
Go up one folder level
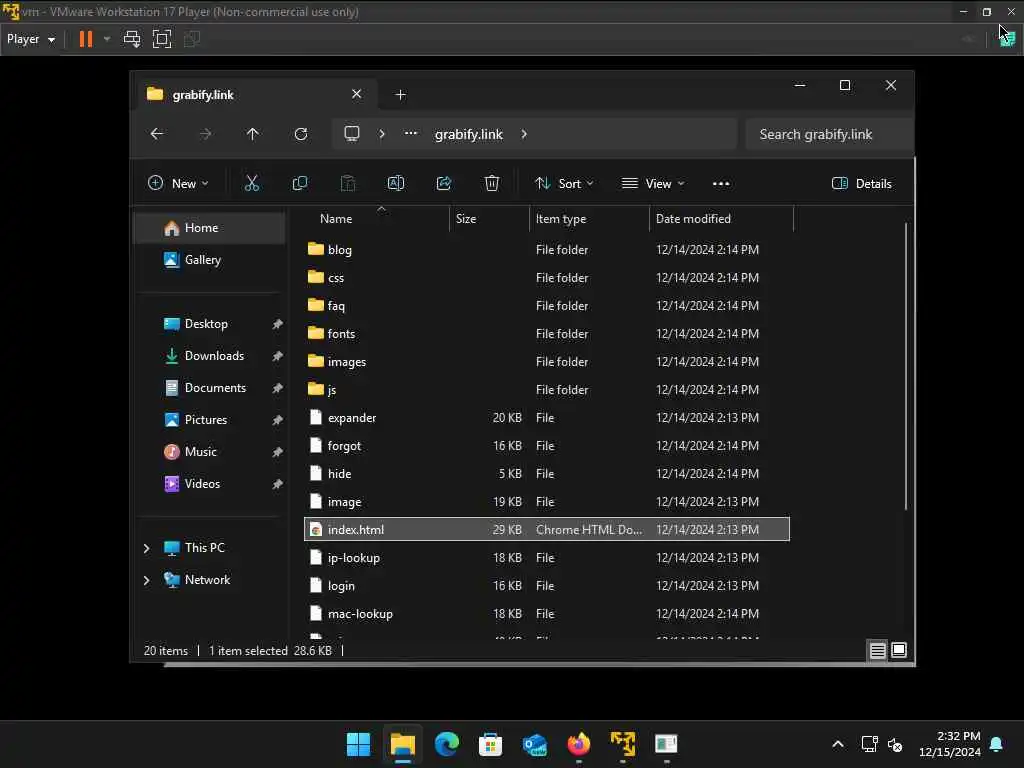pyautogui.click(x=253, y=134)
